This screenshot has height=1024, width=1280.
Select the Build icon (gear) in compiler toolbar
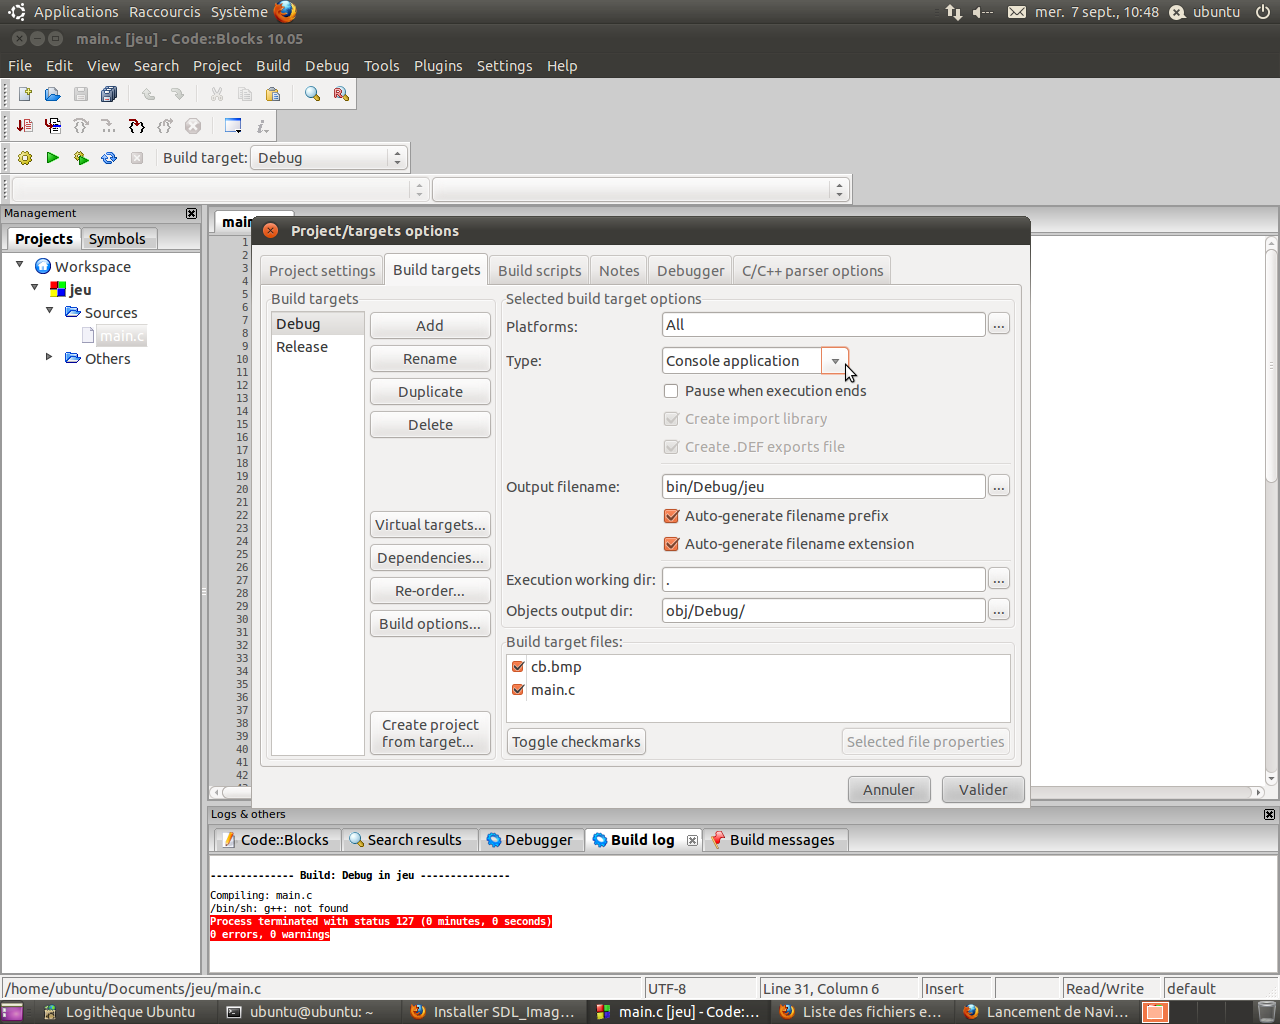pos(24,157)
